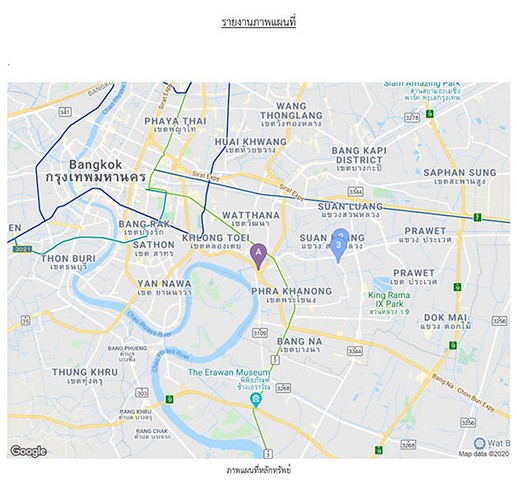Click the Map data ©2020 attribution
This screenshot has height=480, width=517.
tap(484, 454)
